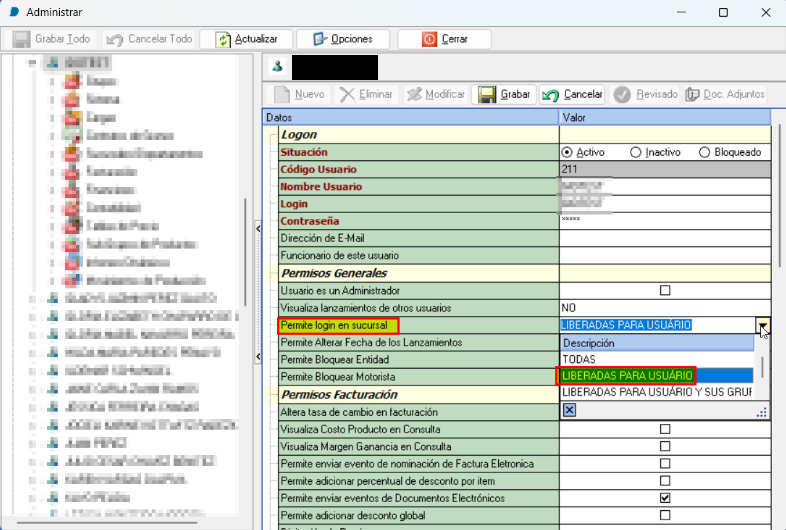Collapse the top user node in the tree
The image size is (786, 530).
pyautogui.click(x=33, y=63)
